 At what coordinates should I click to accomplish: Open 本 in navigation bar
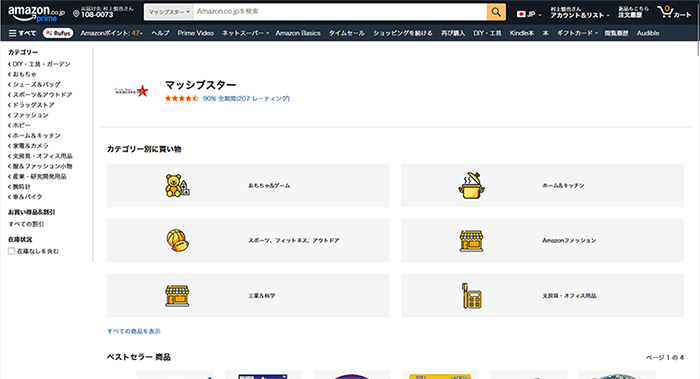click(x=545, y=33)
